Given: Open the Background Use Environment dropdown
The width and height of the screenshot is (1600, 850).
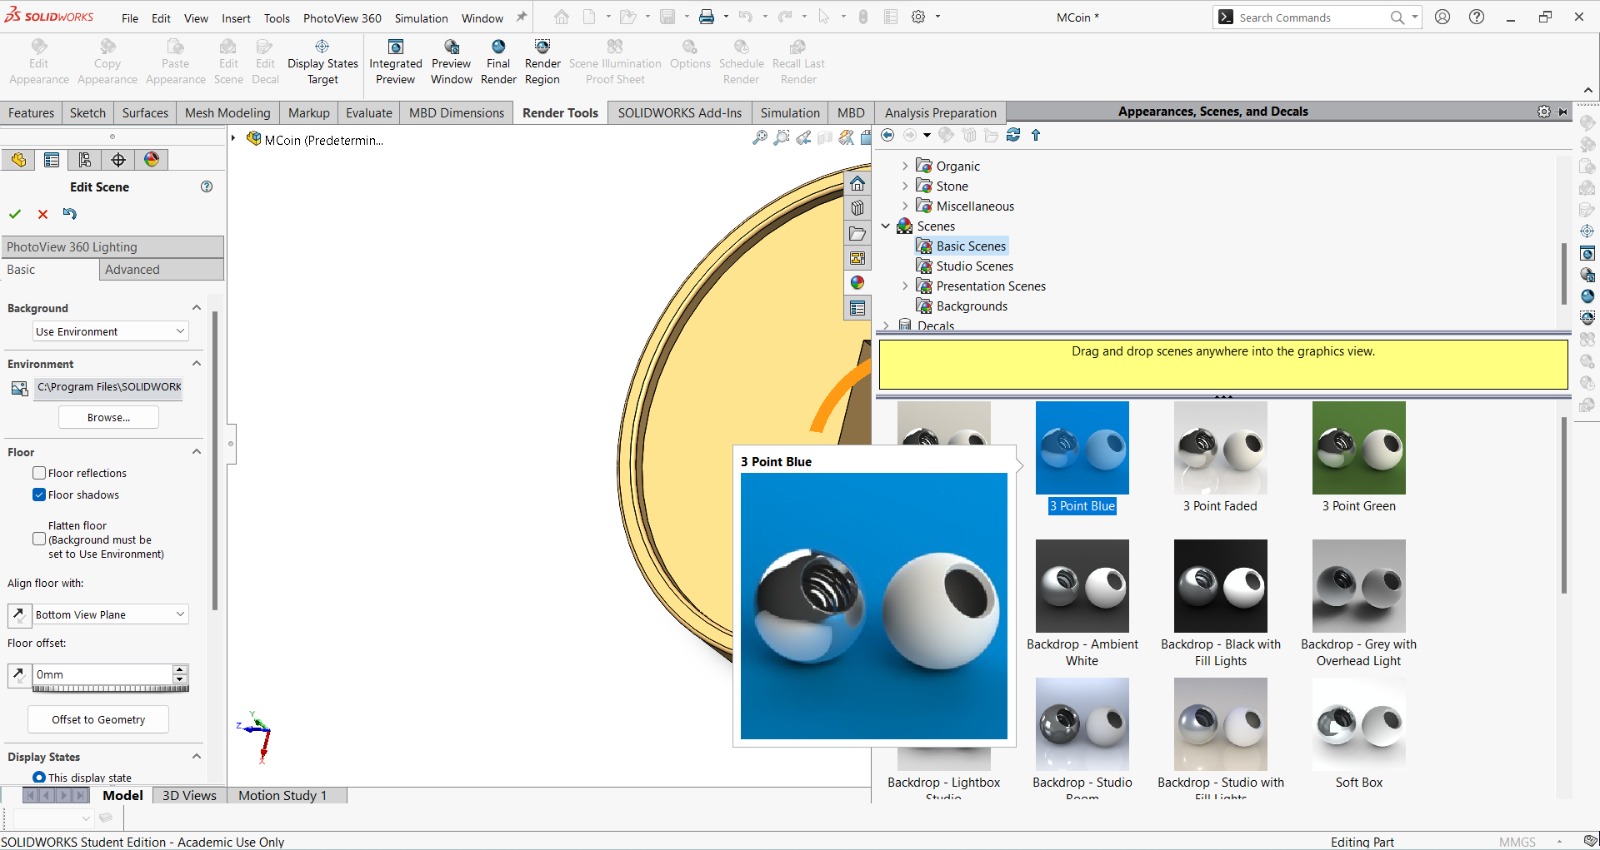Looking at the screenshot, I should [x=110, y=331].
